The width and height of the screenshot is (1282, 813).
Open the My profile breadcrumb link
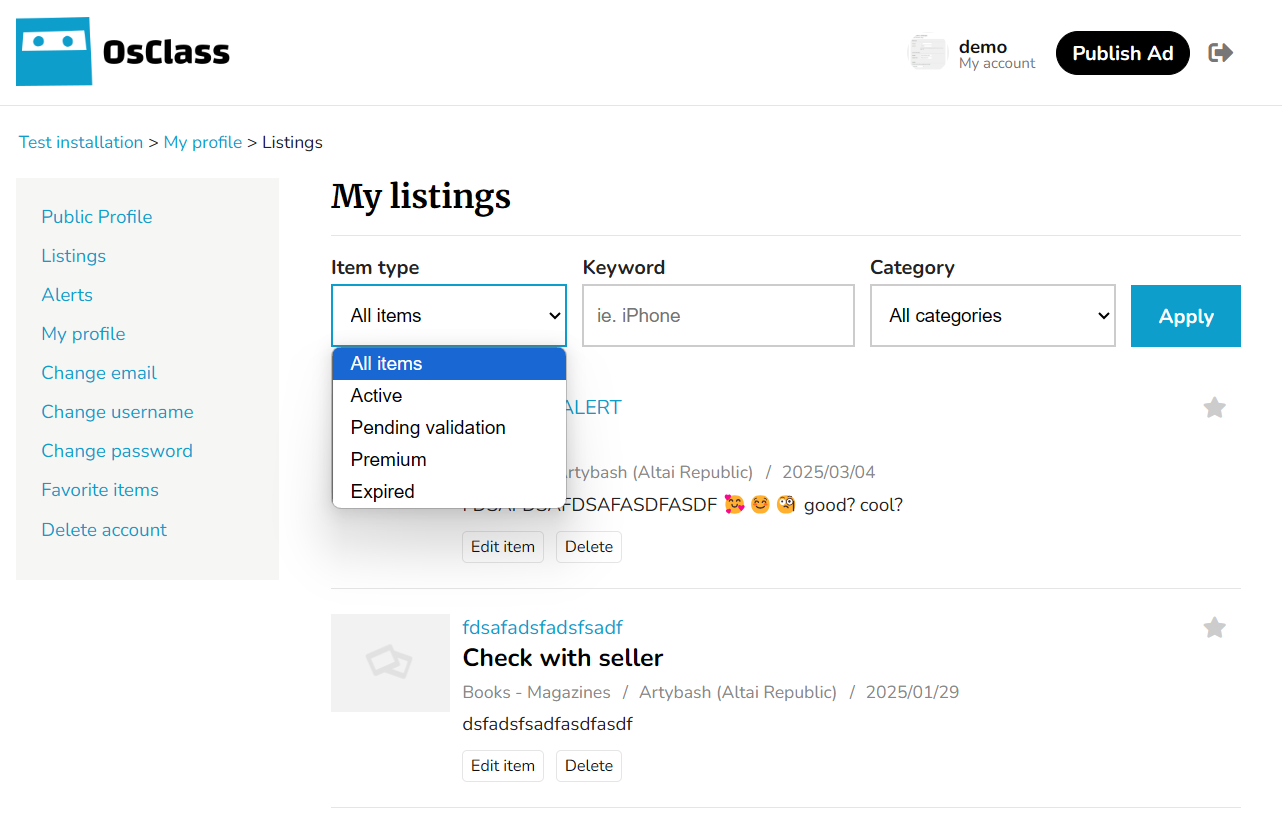(x=203, y=142)
